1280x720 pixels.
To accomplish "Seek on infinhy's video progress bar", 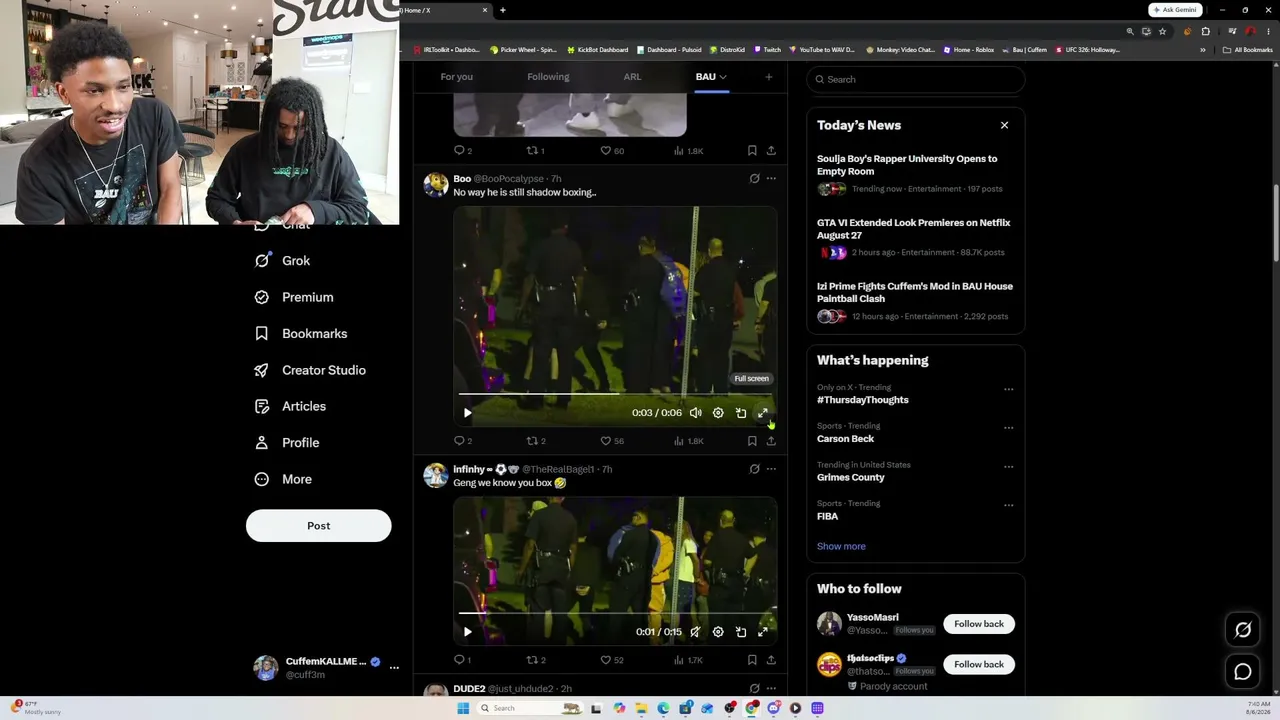I will [x=615, y=613].
